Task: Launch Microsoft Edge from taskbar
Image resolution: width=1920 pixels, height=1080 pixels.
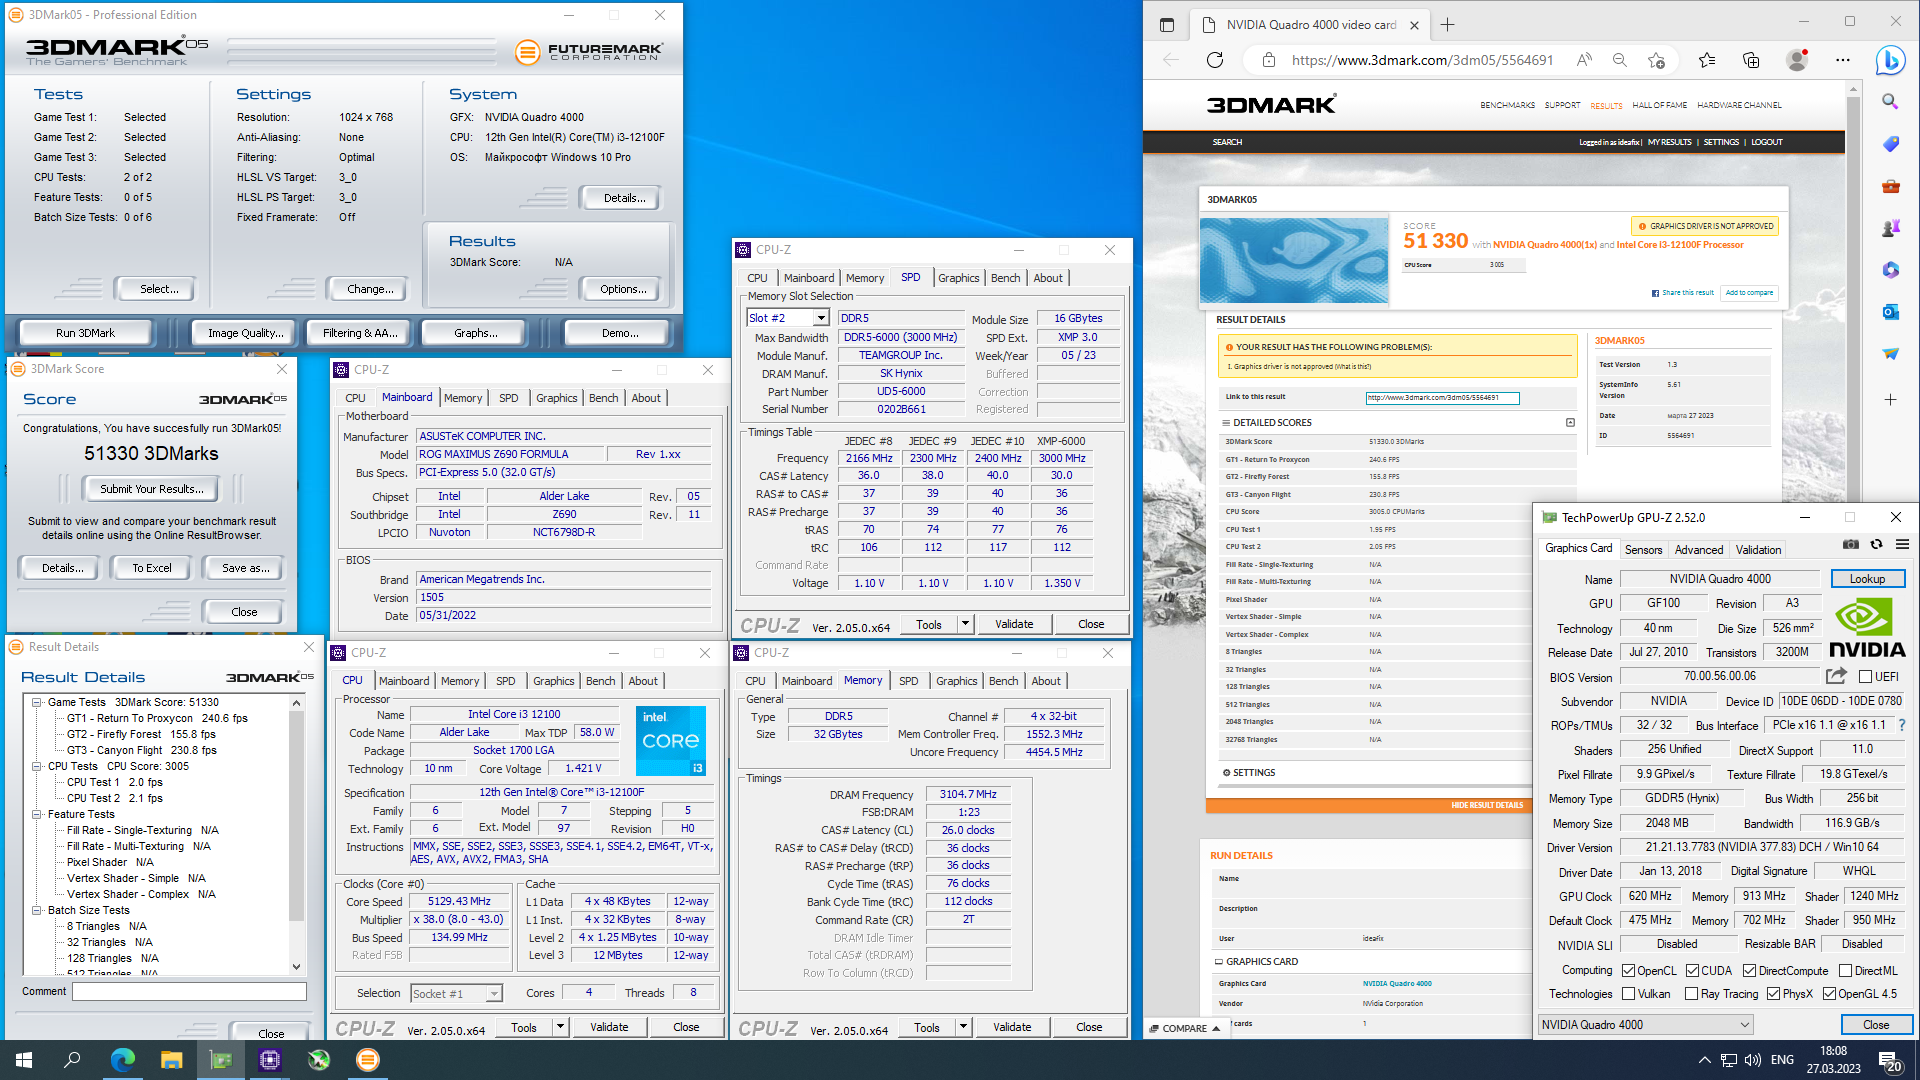Action: [x=122, y=1060]
